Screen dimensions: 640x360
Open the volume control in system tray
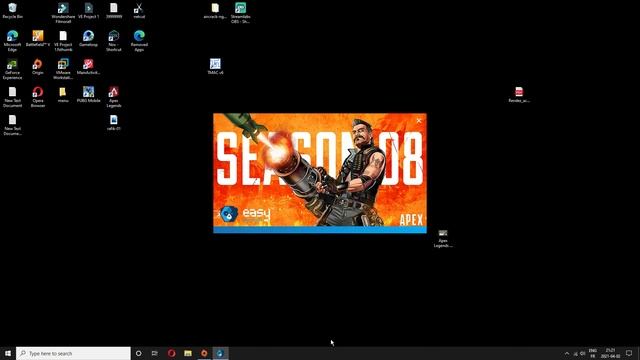point(582,353)
